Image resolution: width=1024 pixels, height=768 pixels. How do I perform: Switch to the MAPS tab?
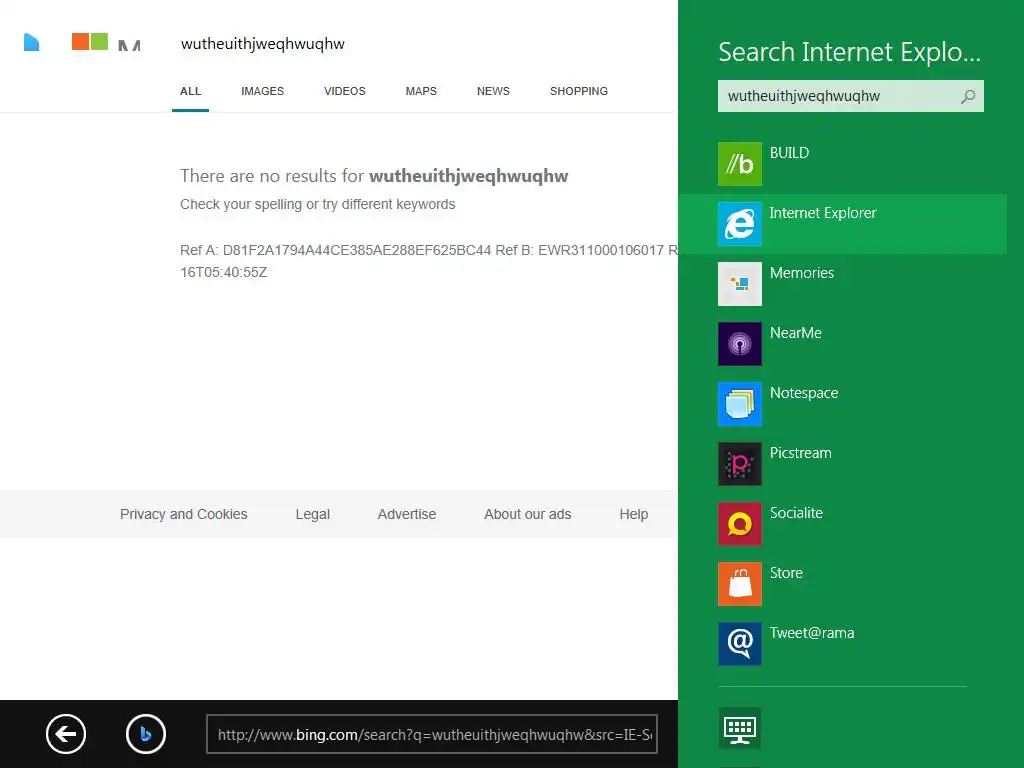[x=421, y=91]
